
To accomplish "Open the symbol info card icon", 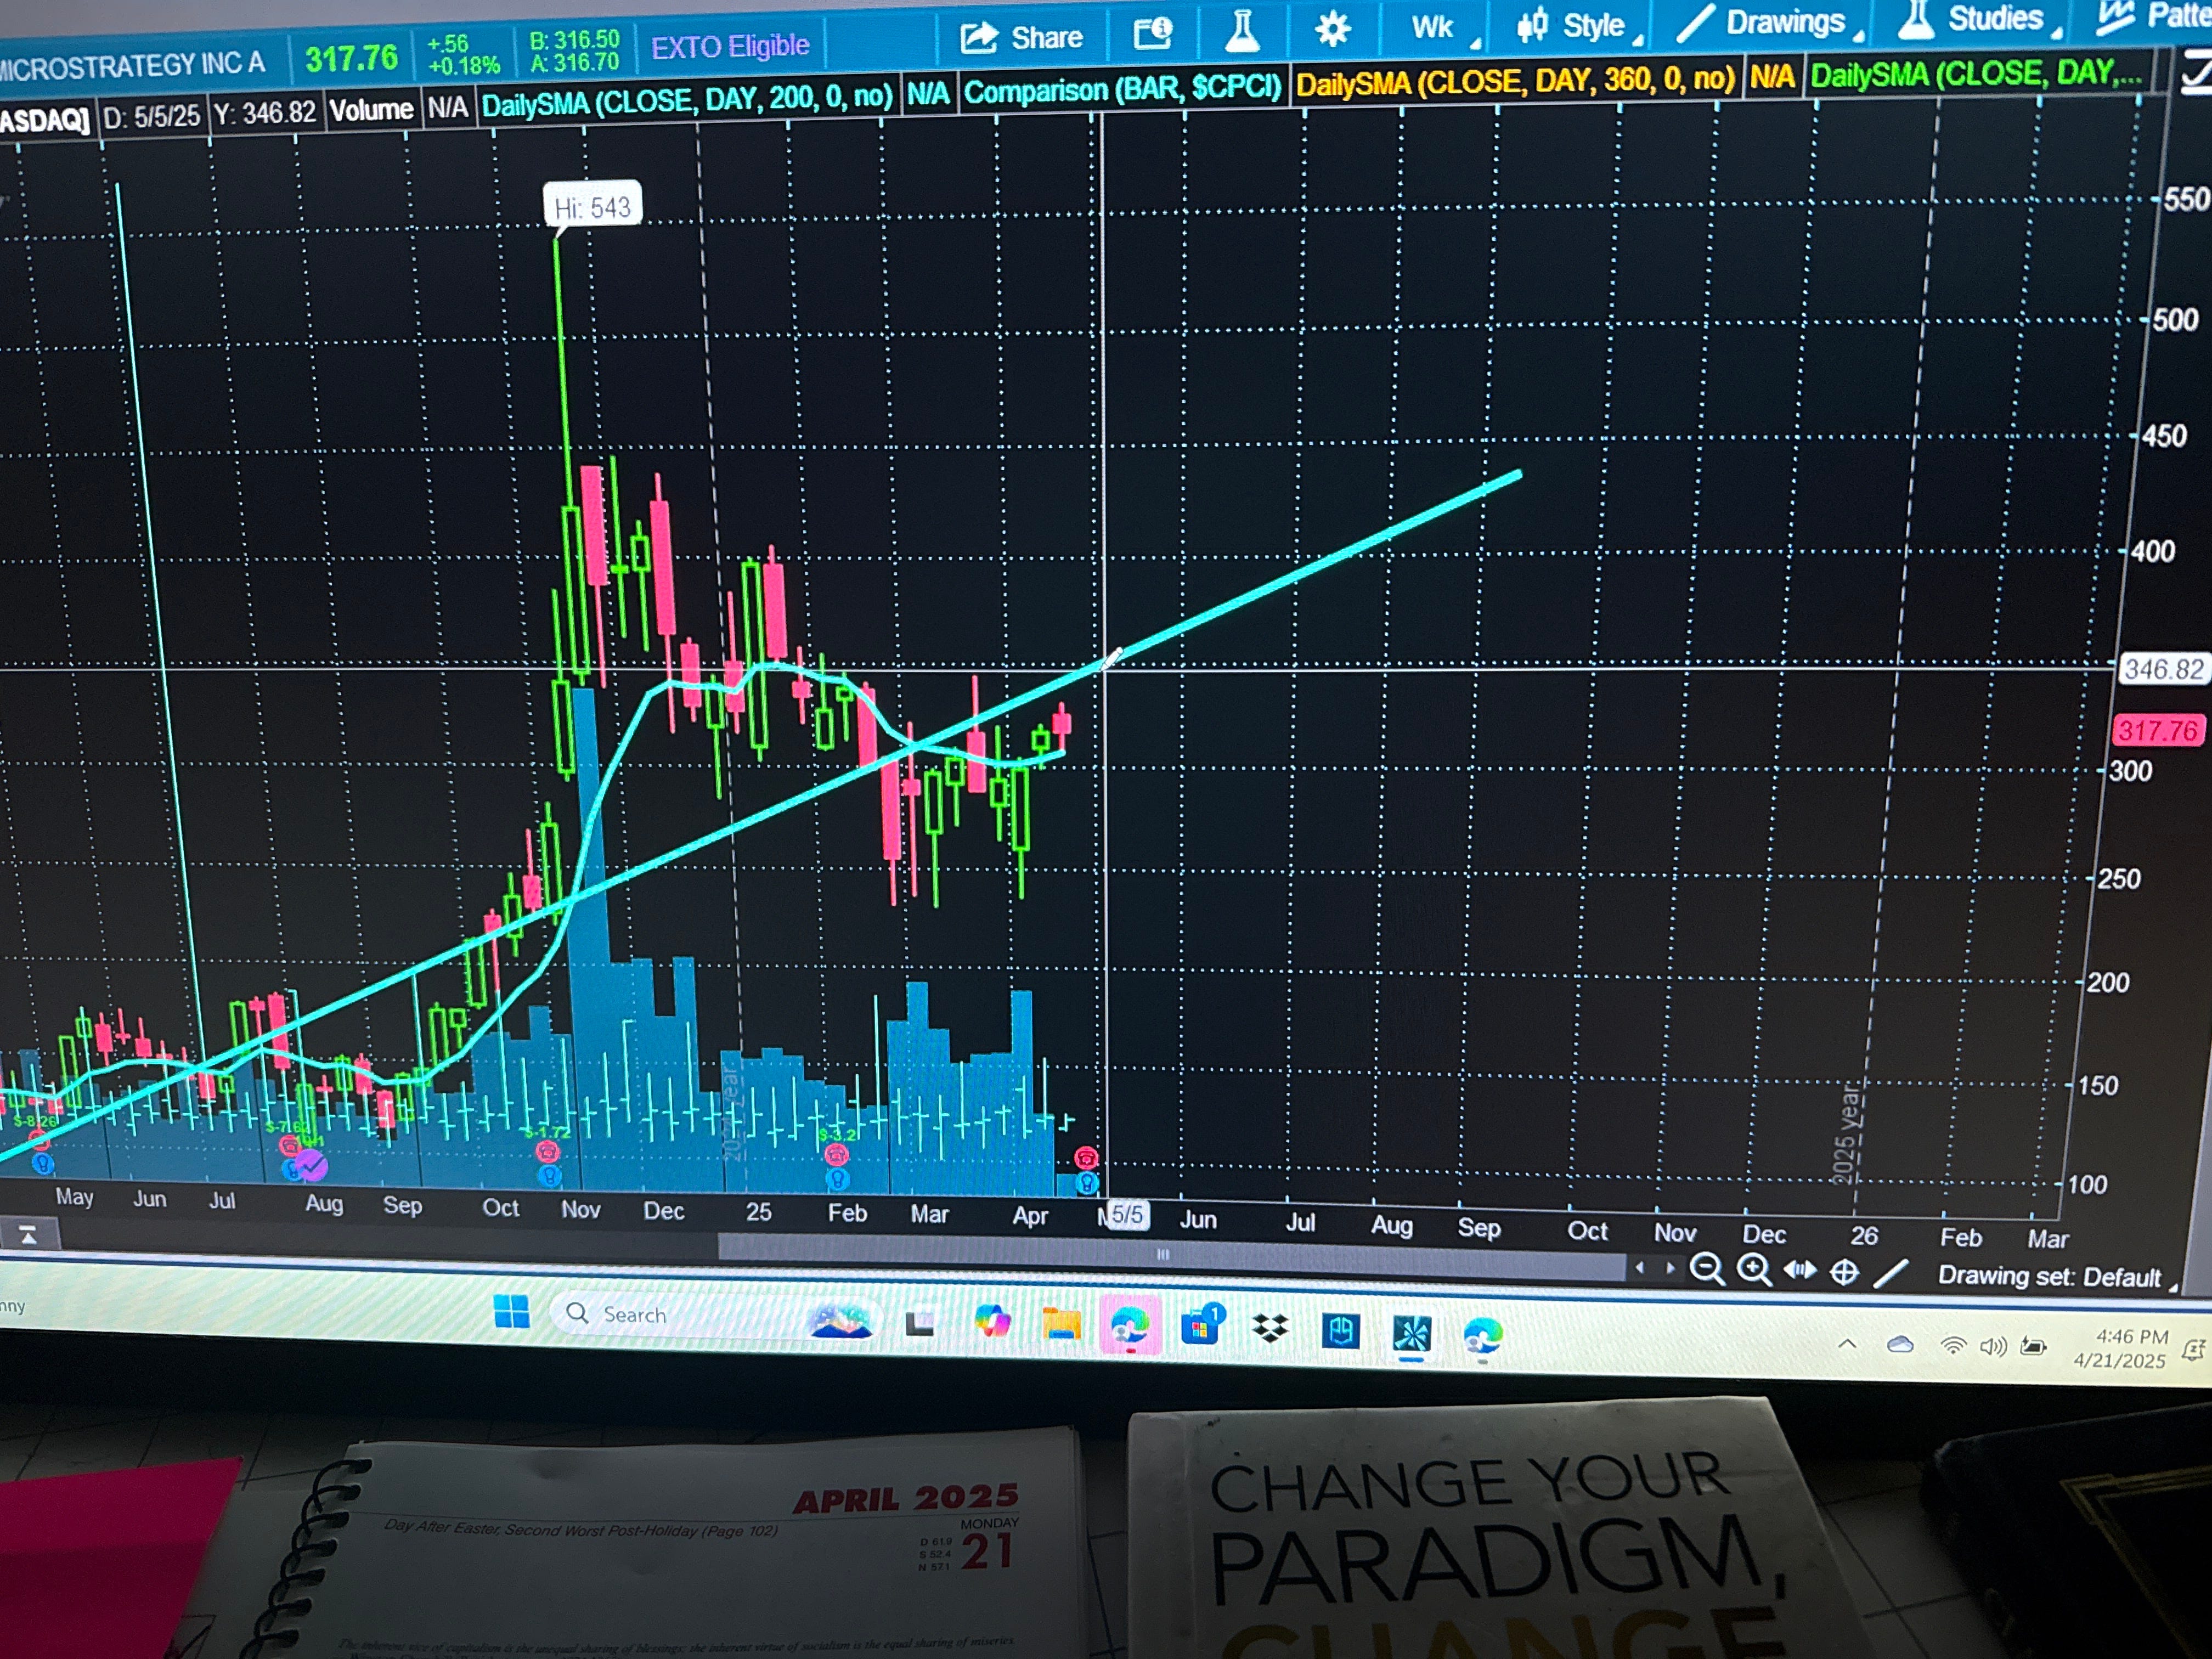I will click(x=1152, y=34).
